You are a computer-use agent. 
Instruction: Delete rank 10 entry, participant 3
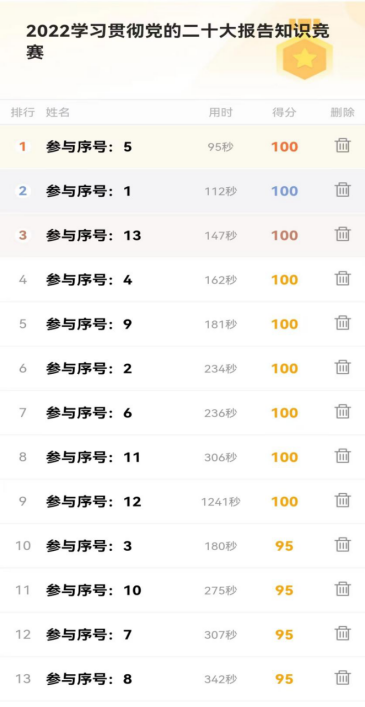(342, 545)
